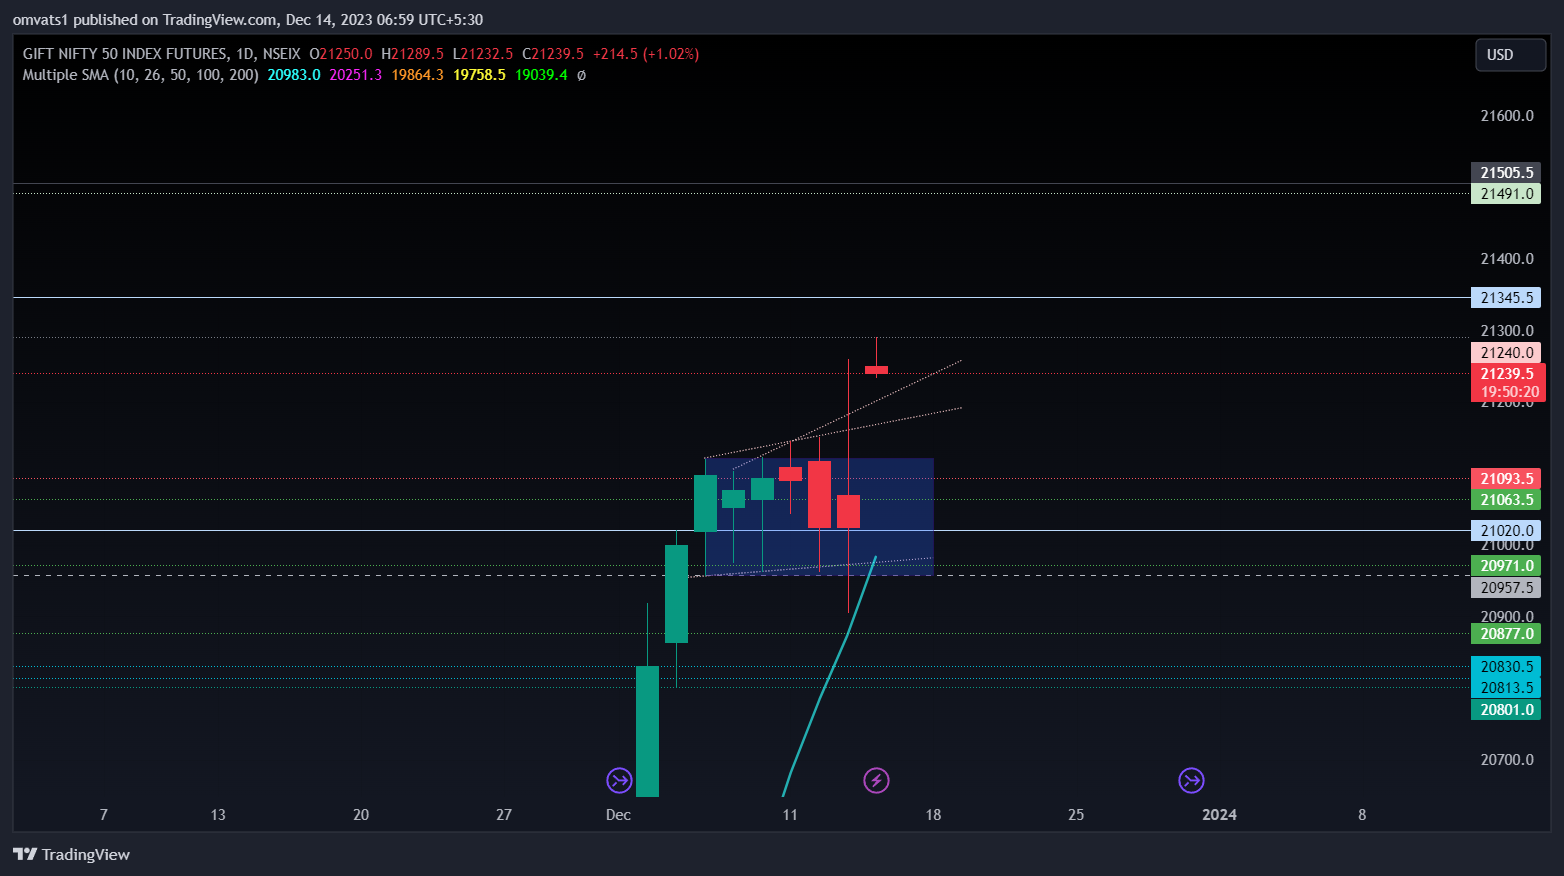
Task: Click the 20877.0 green price label
Action: click(1506, 634)
